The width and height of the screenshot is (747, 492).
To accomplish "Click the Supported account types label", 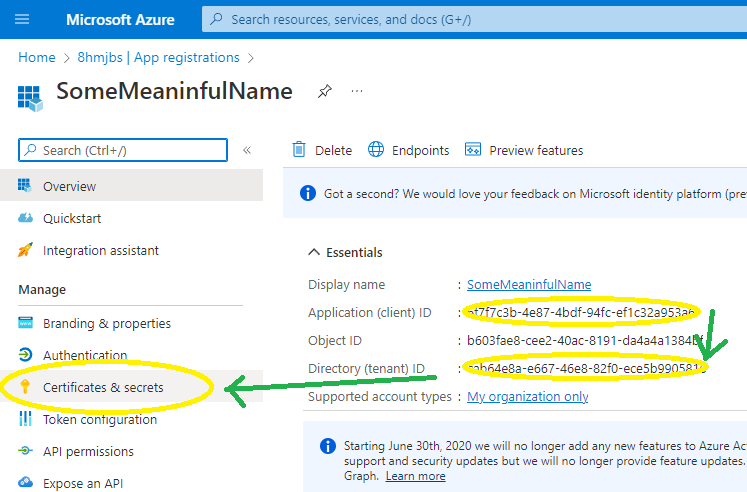I will point(380,396).
